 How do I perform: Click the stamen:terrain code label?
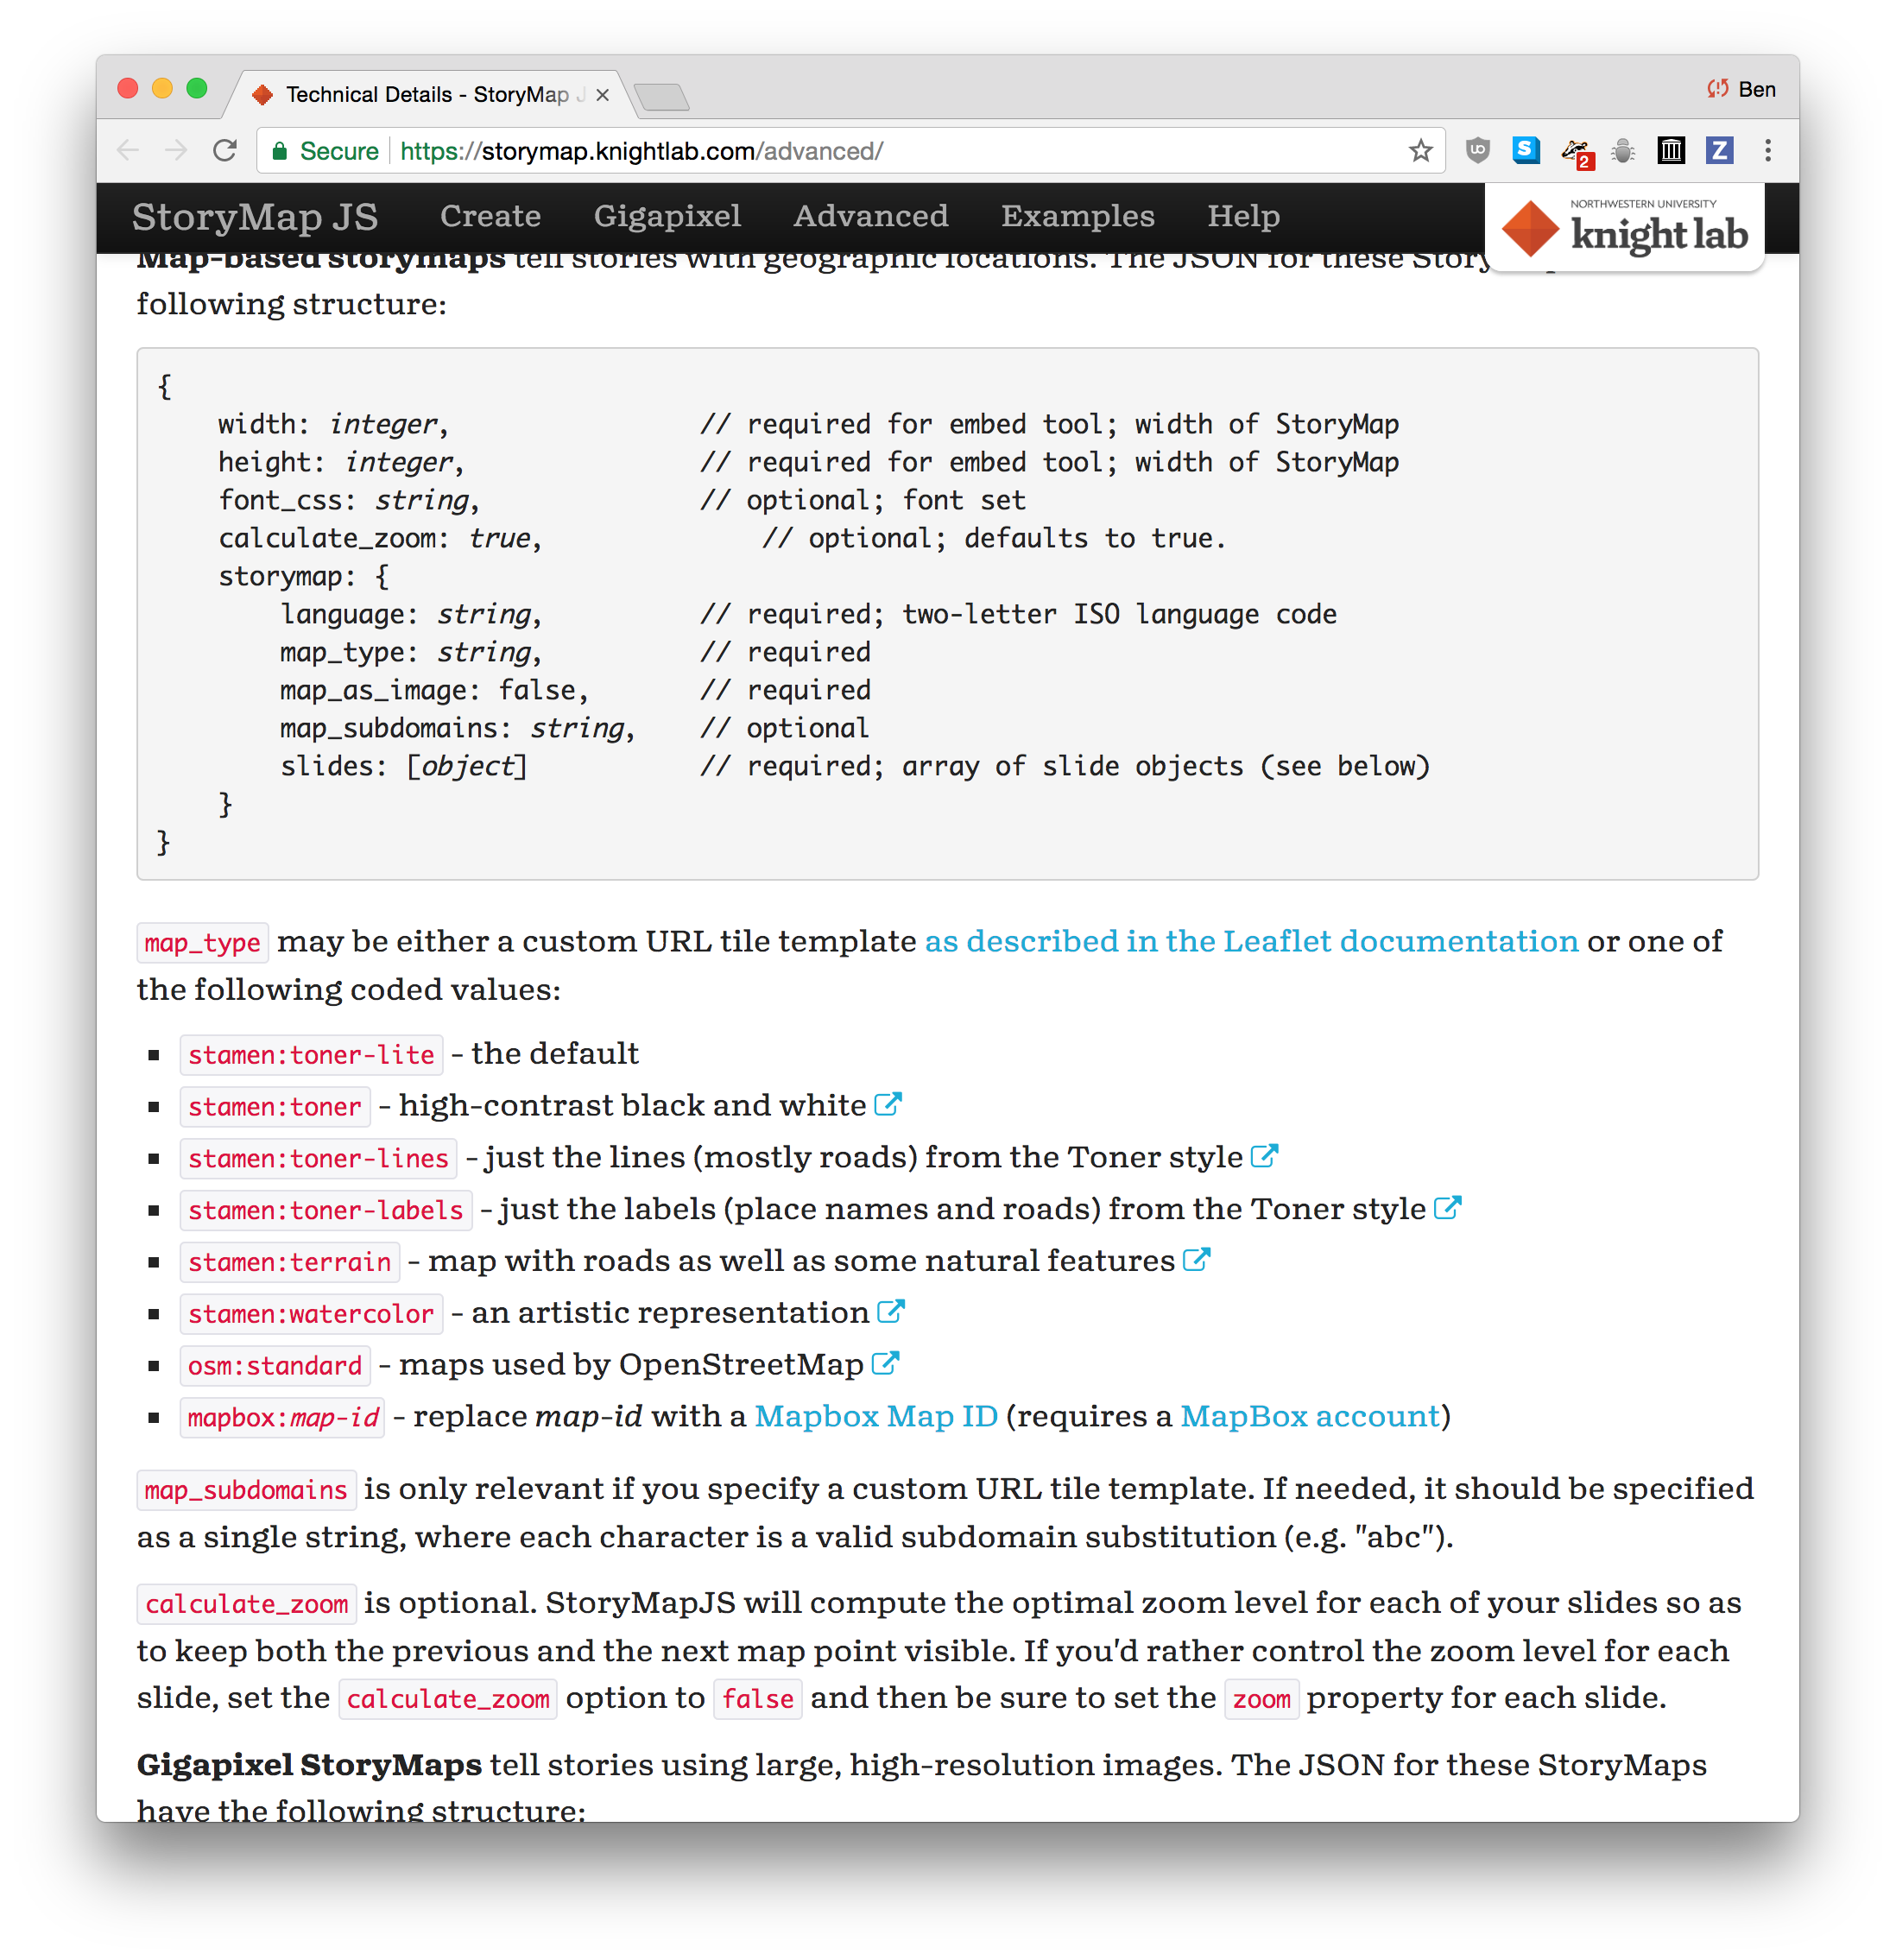(x=290, y=1263)
